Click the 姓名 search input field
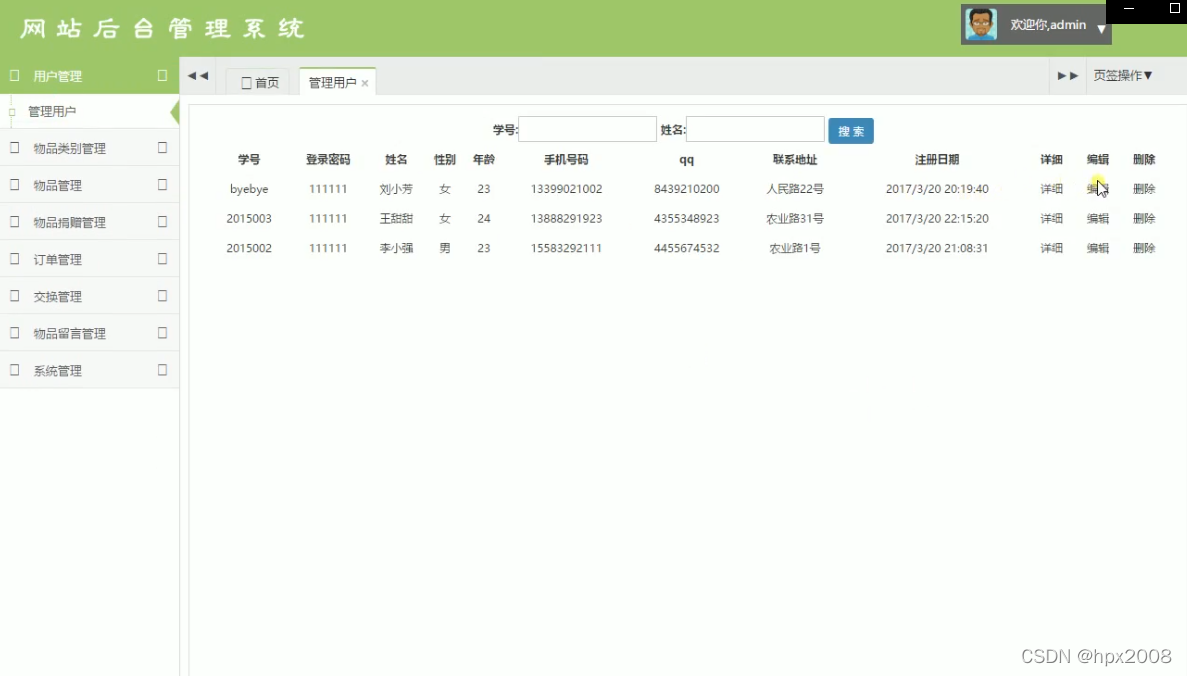The image size is (1187, 676). (755, 129)
